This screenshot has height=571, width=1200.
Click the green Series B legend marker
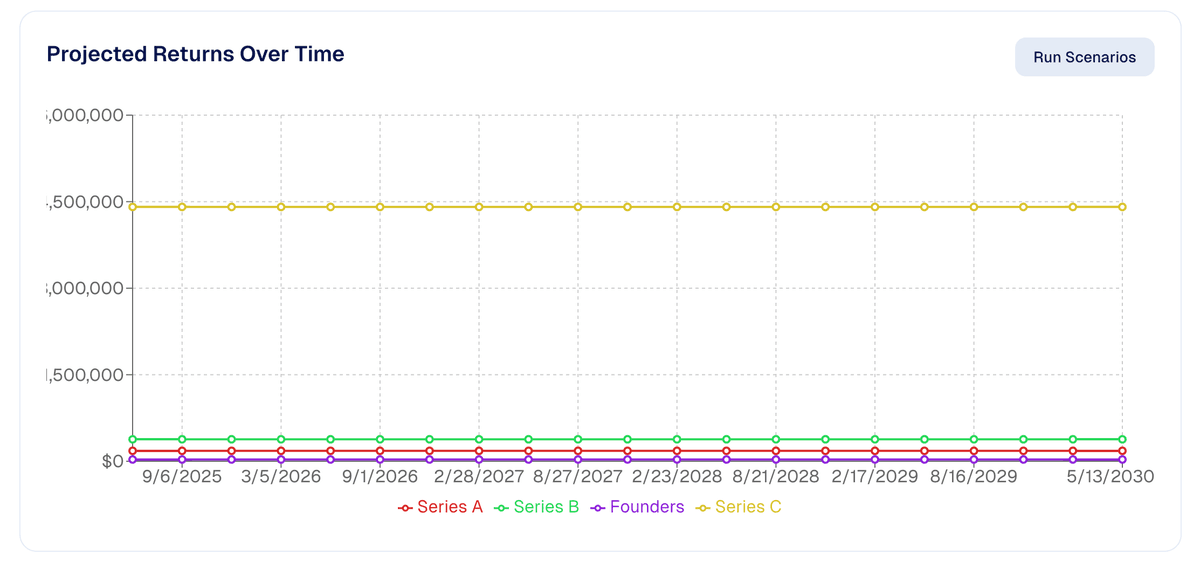(x=501, y=508)
